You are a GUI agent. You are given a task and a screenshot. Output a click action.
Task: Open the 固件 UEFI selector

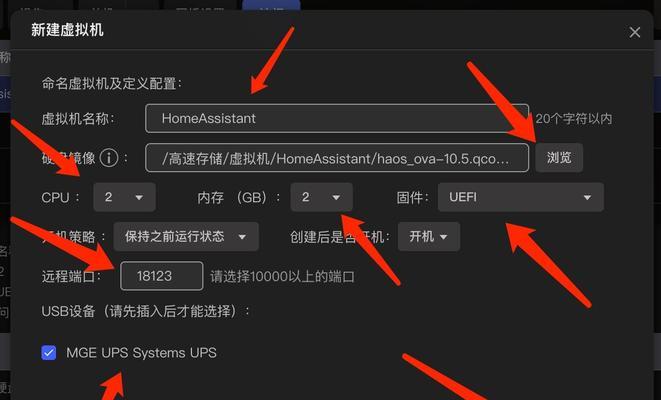tap(521, 197)
